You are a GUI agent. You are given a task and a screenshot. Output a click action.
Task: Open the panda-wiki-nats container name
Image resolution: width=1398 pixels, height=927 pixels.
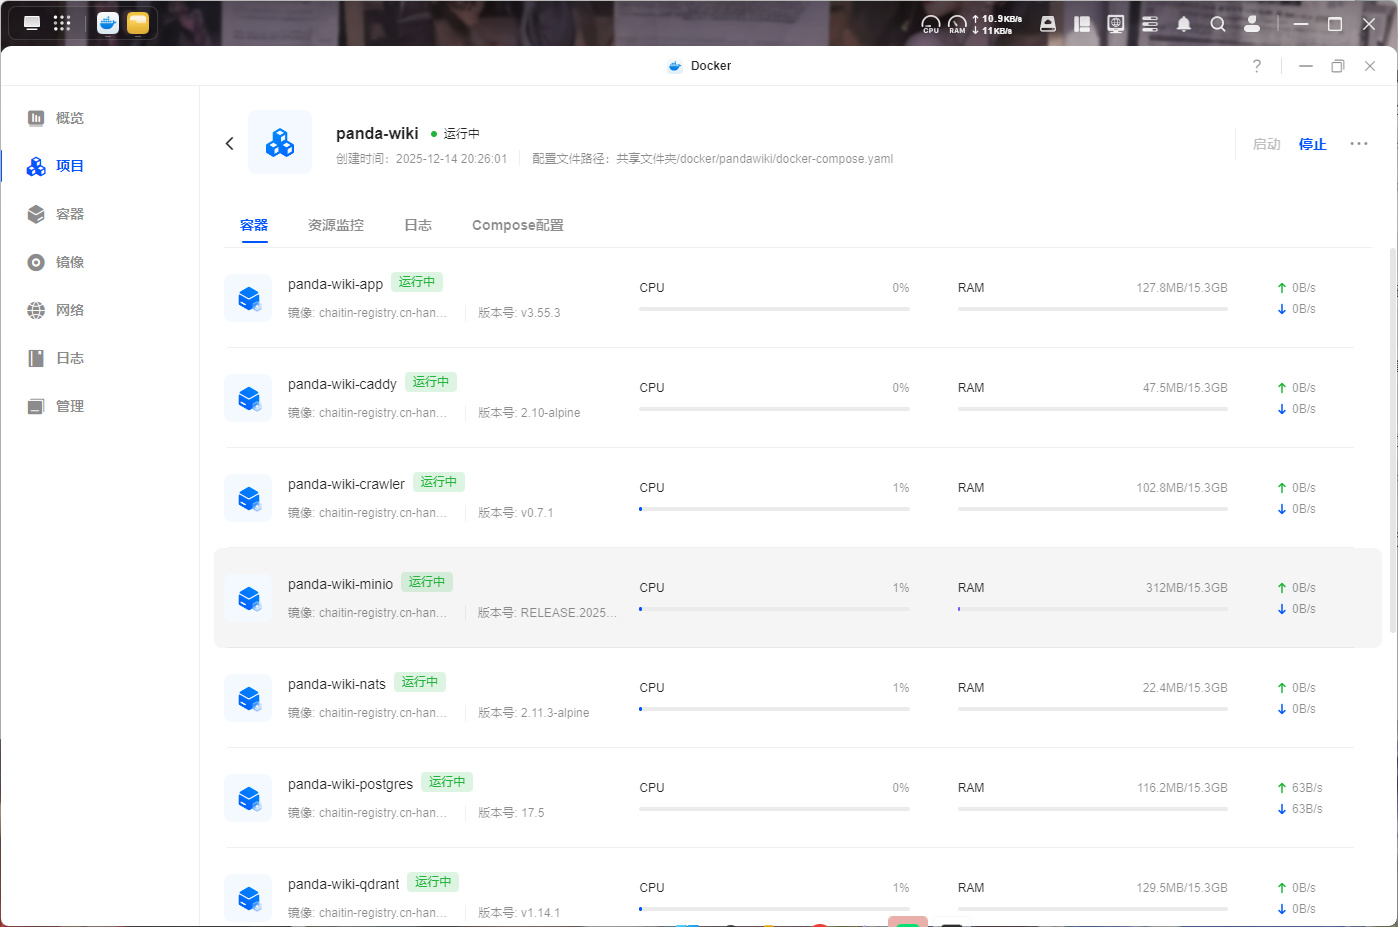click(x=337, y=684)
